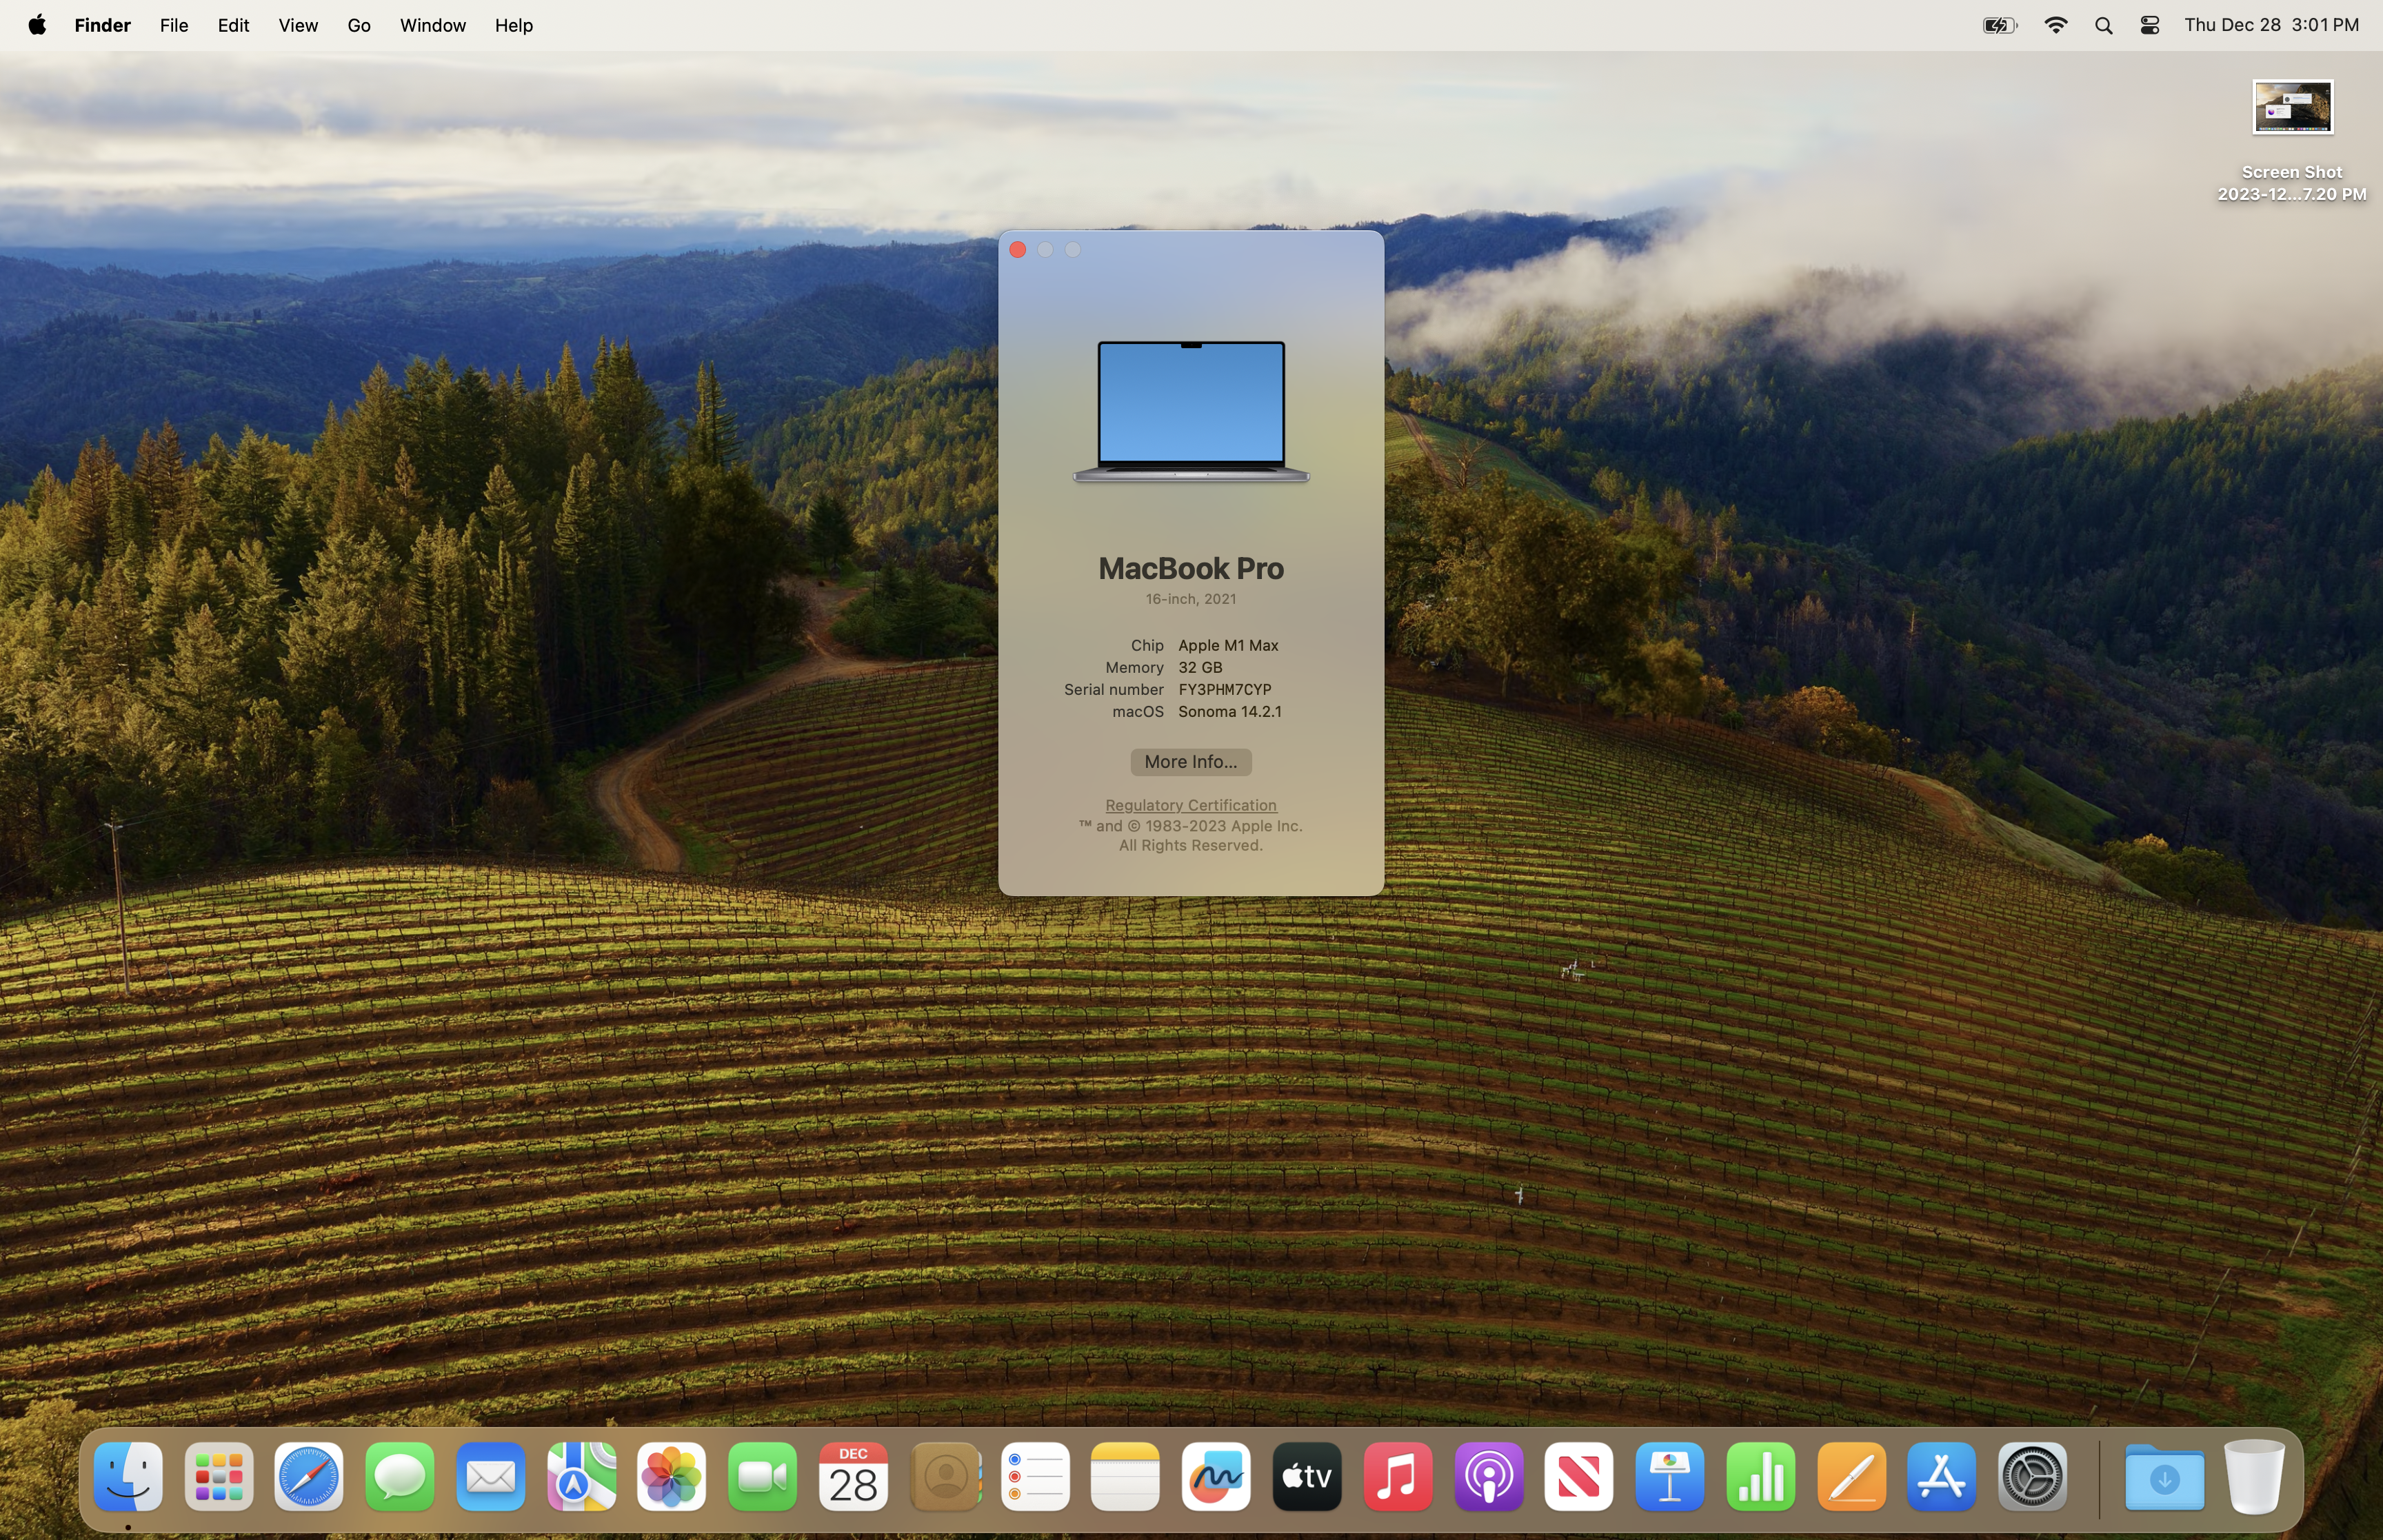The height and width of the screenshot is (1540, 2383).
Task: Open System Settings from the Dock
Action: coord(2033,1476)
